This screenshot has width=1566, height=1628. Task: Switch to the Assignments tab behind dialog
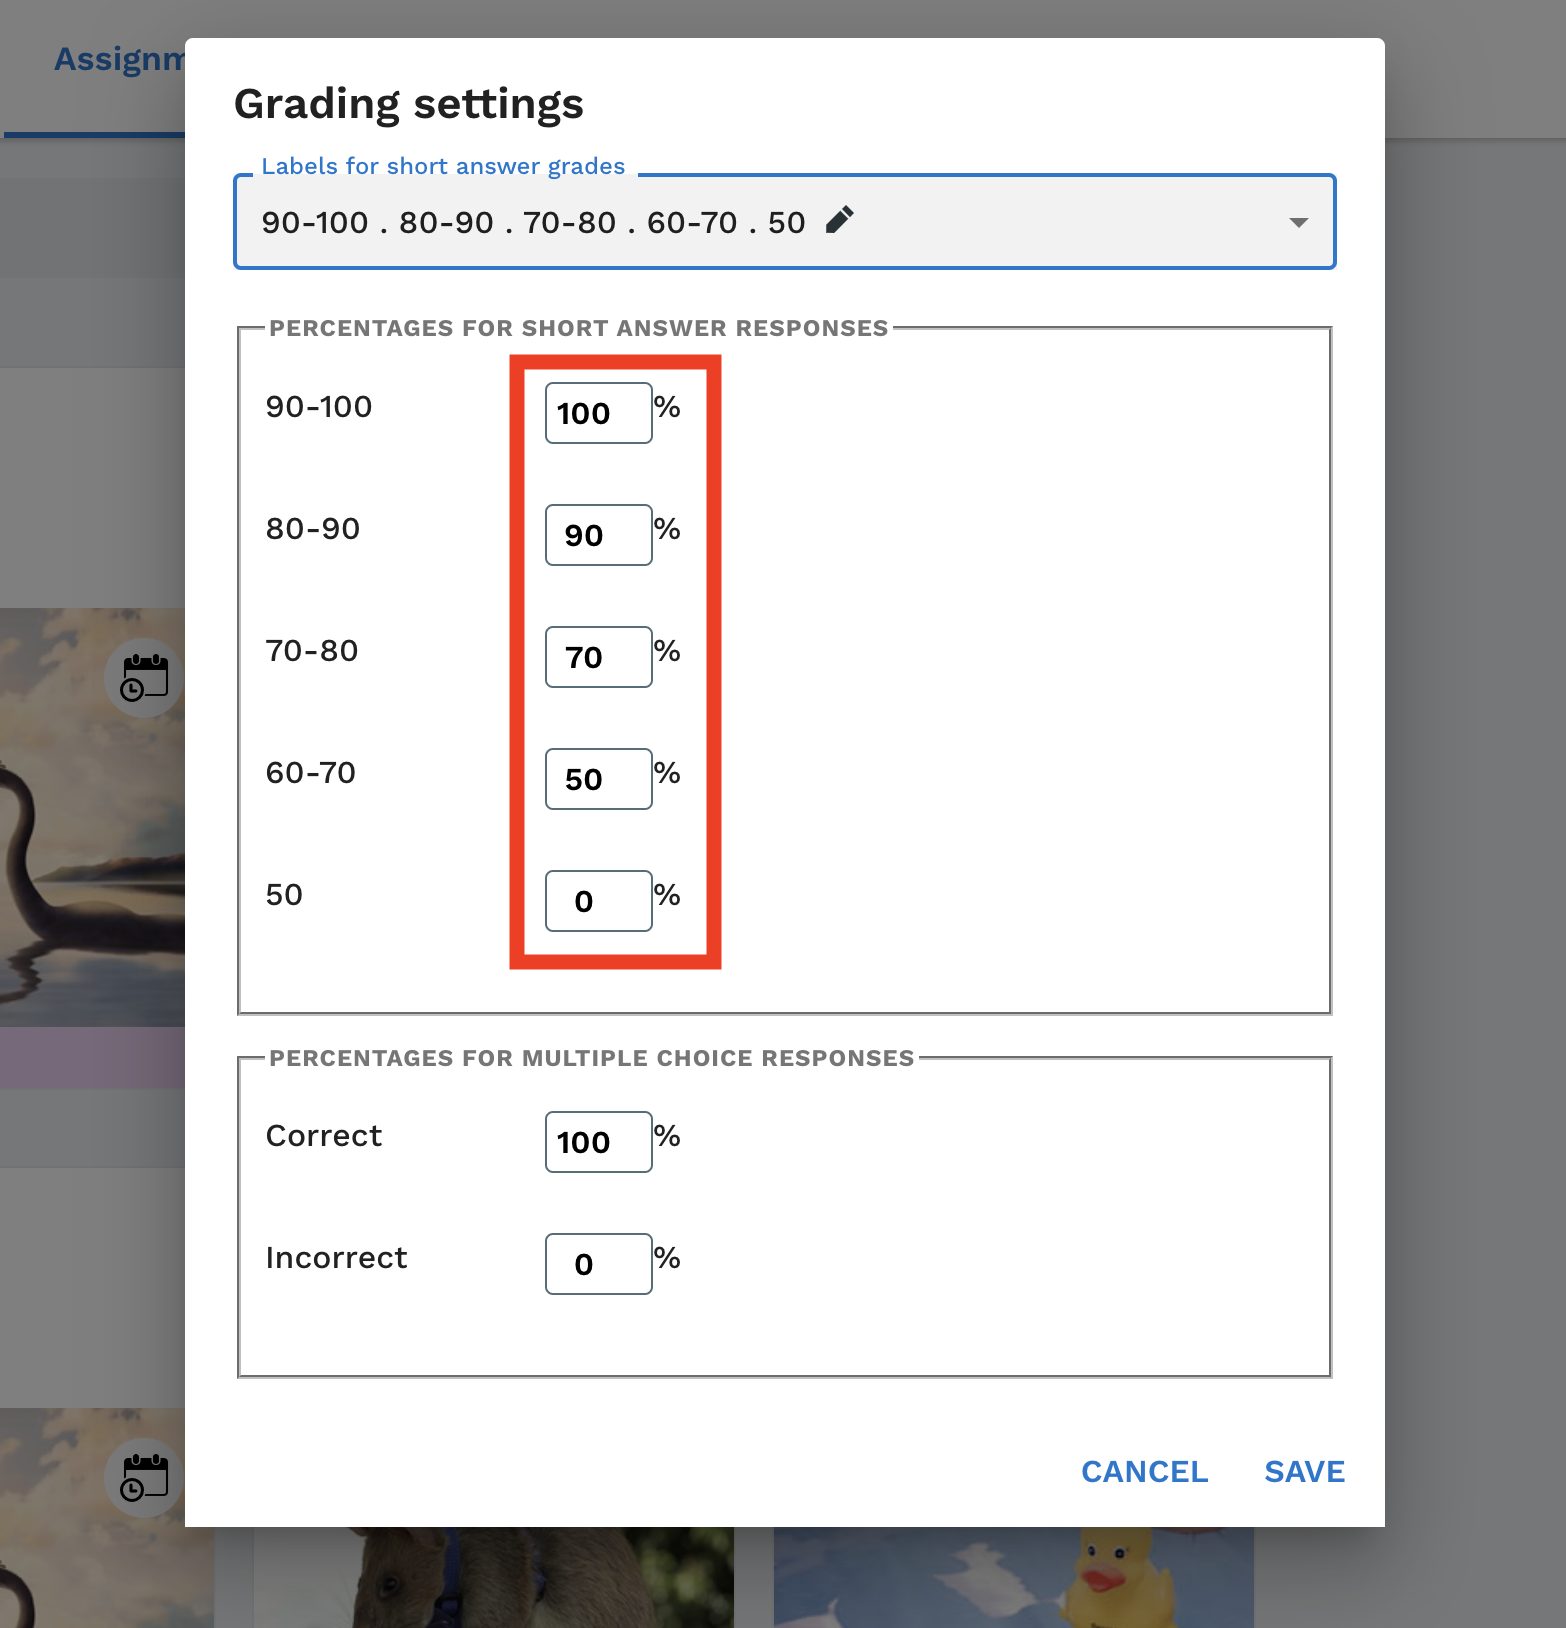coord(119,59)
